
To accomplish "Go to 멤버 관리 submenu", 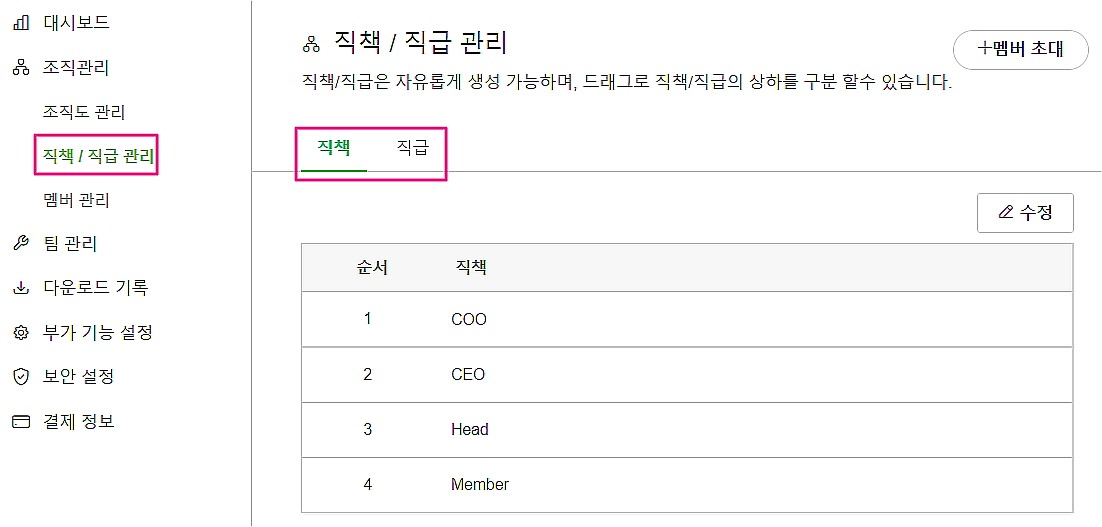I will click(x=77, y=200).
